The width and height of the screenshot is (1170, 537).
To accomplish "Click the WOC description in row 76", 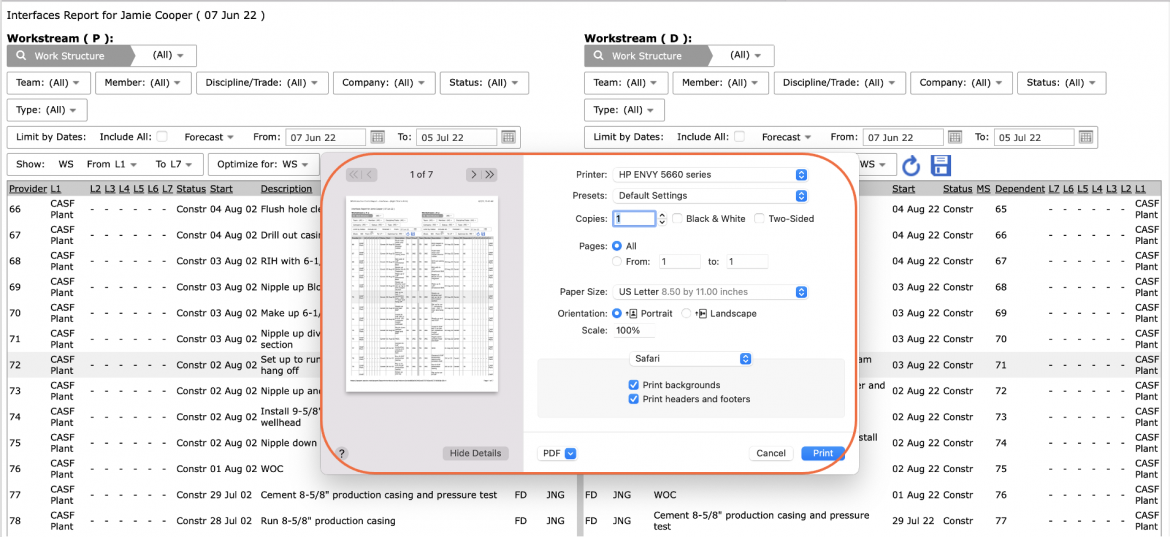I will [270, 468].
